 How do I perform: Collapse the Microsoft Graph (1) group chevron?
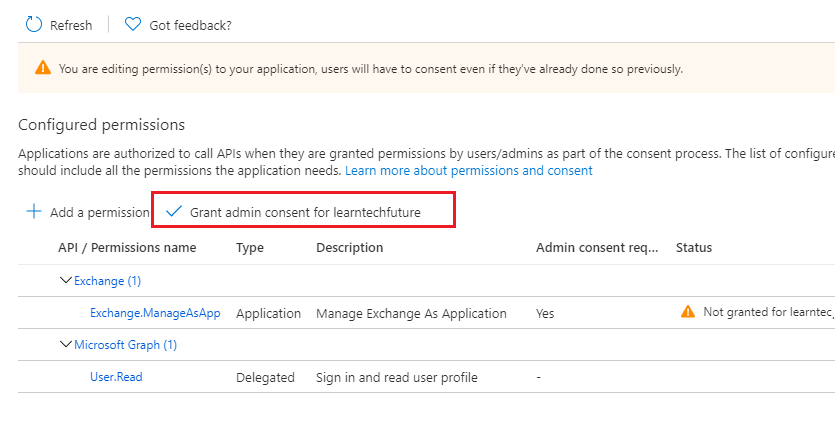point(66,345)
